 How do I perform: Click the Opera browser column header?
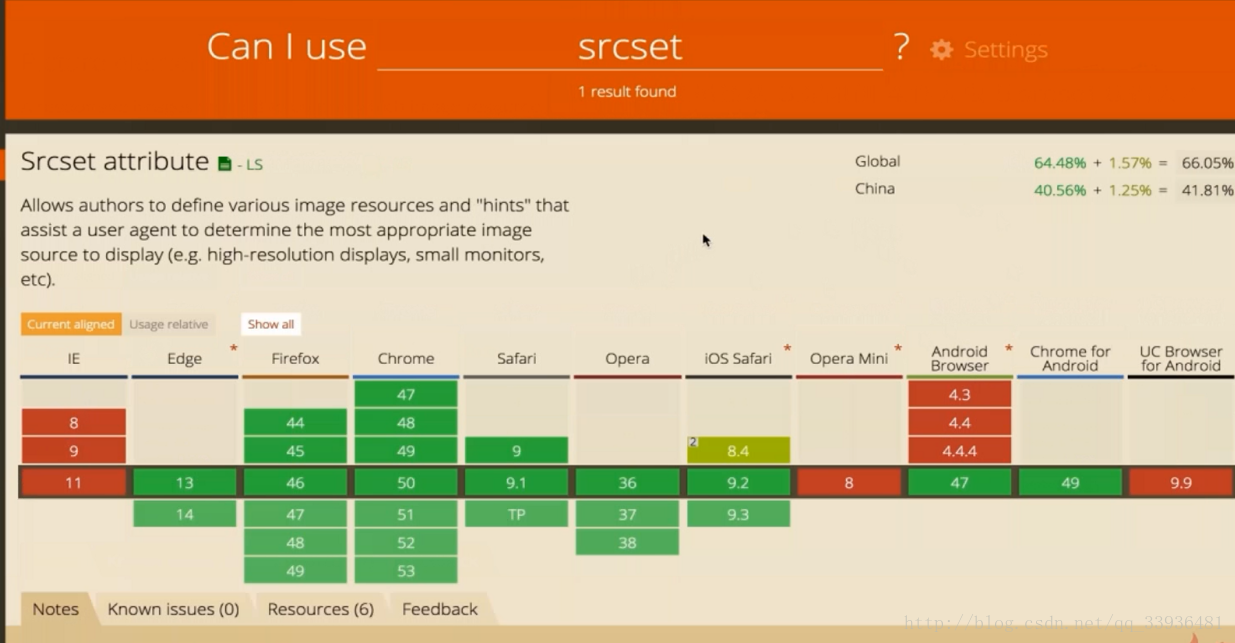click(x=627, y=358)
